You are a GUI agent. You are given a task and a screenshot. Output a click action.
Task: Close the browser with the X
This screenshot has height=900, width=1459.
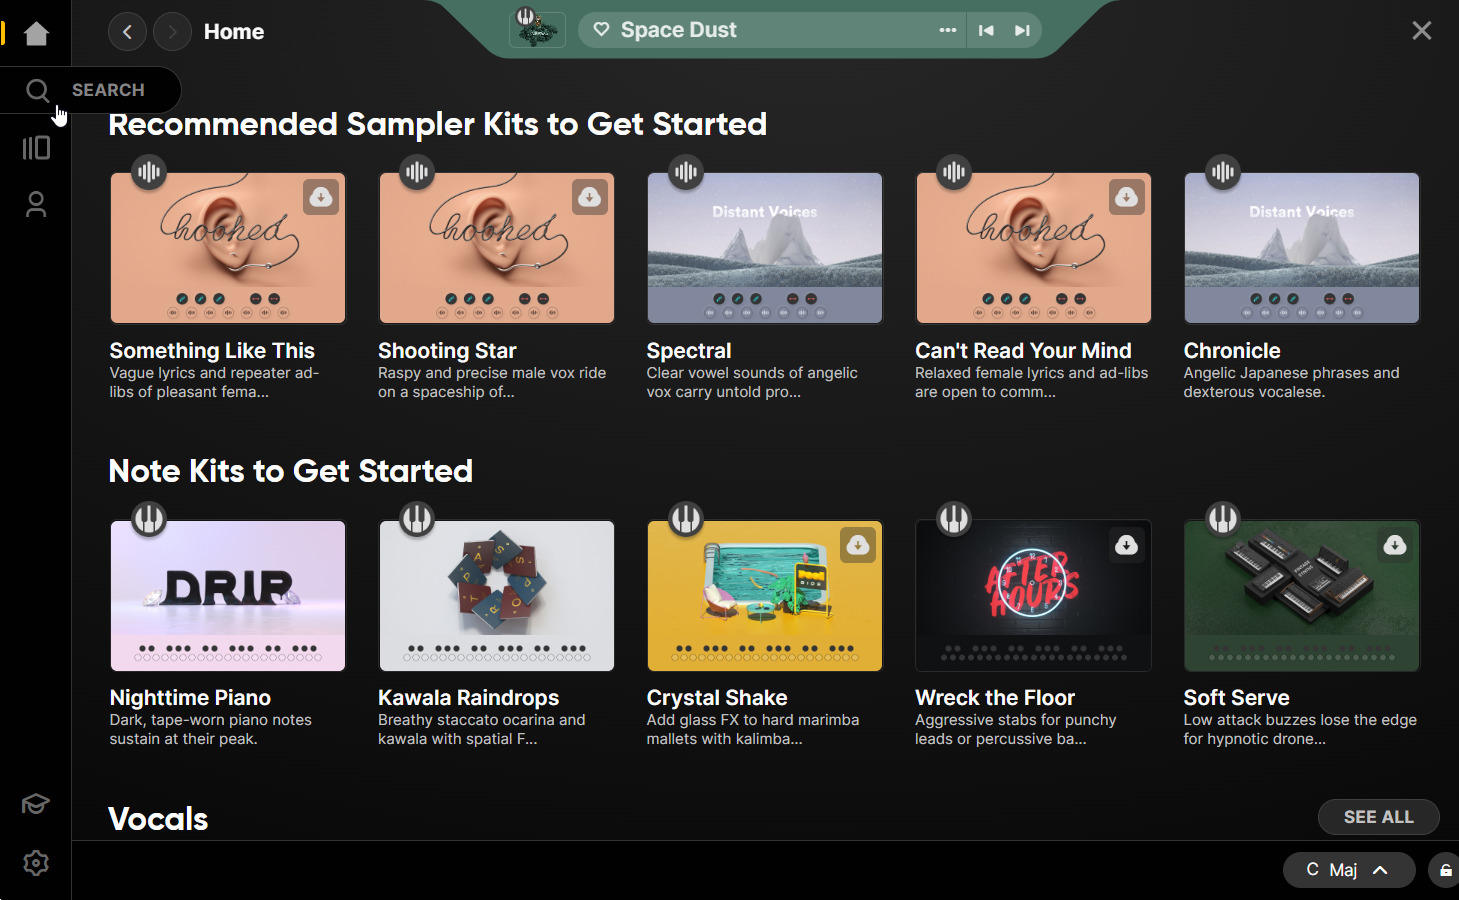(x=1422, y=31)
